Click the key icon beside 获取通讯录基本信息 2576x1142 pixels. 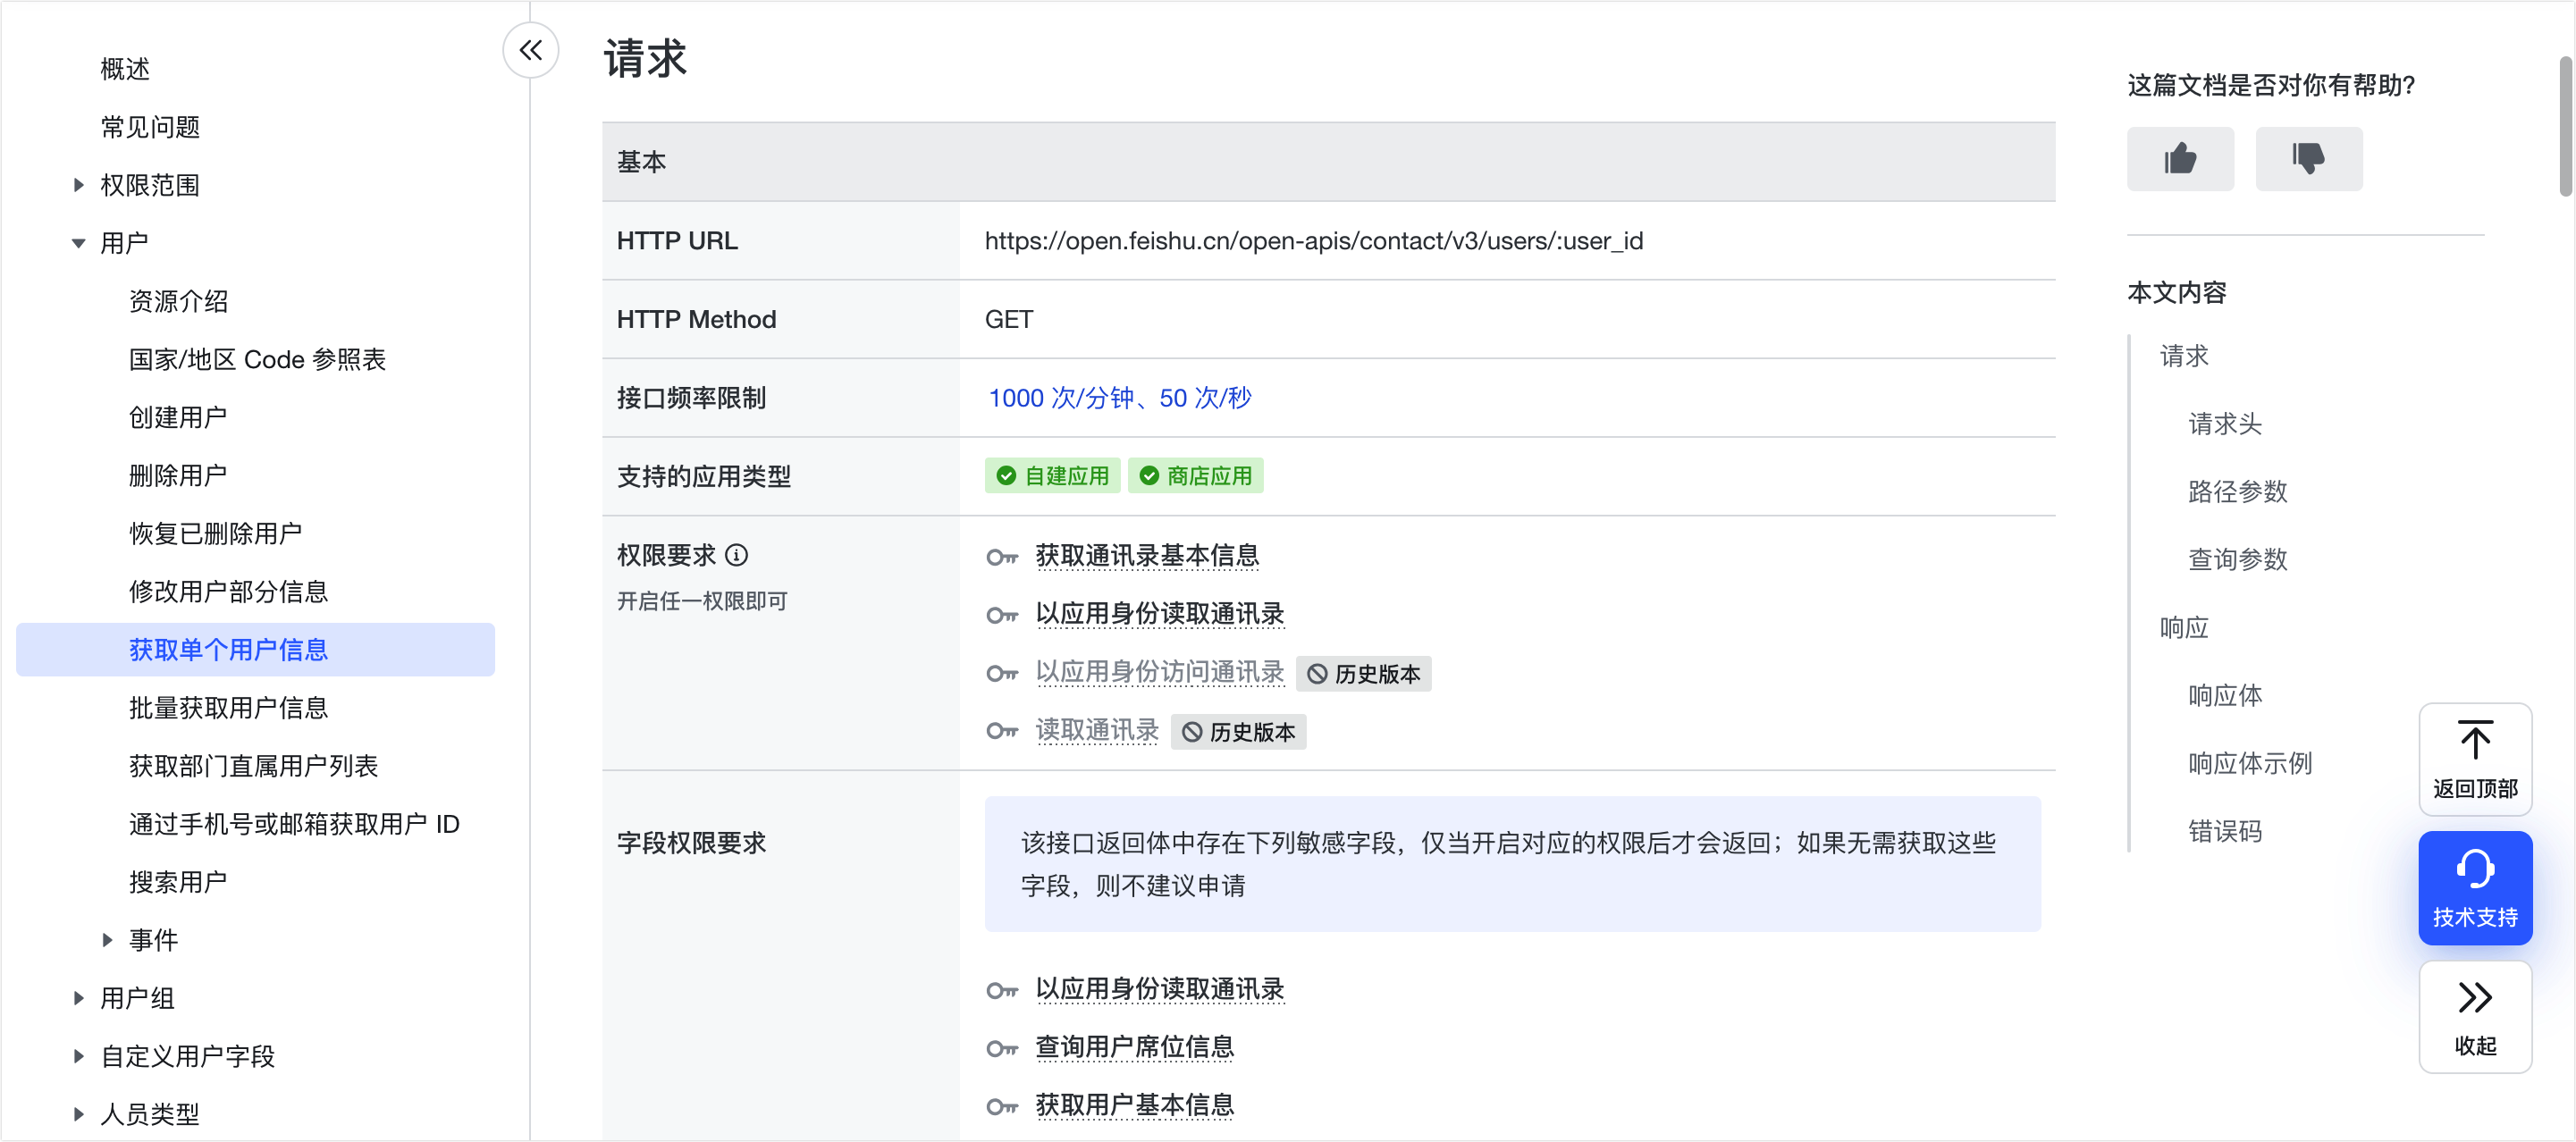click(1002, 557)
